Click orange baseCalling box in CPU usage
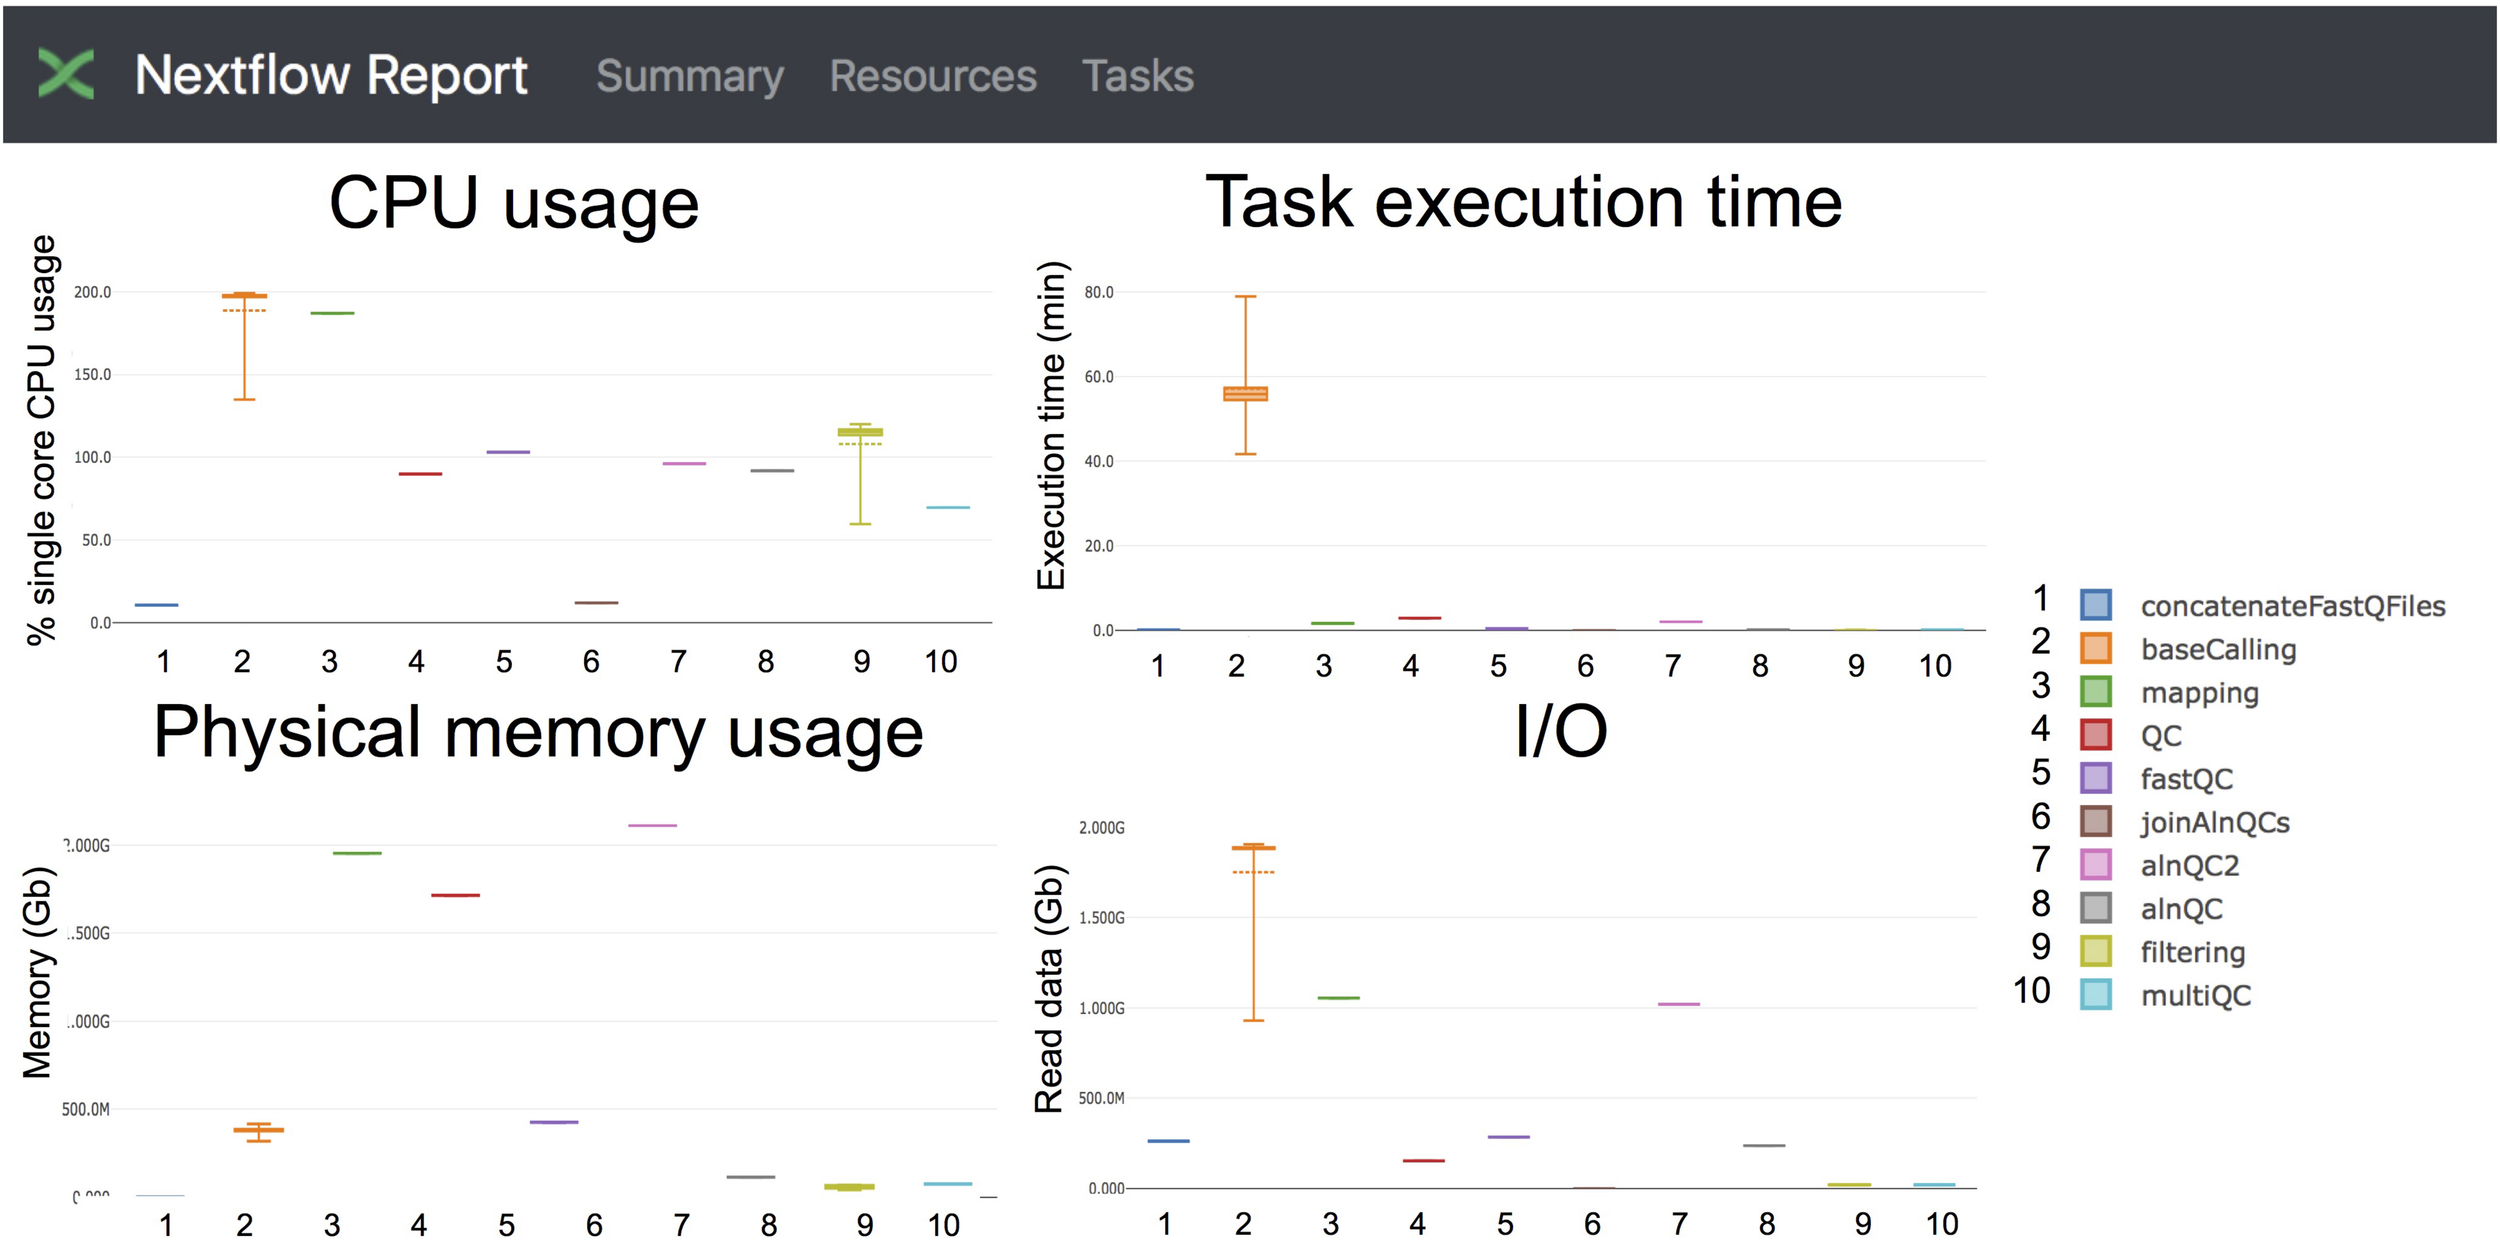Screen dimensions: 2500x1241 tap(244, 296)
